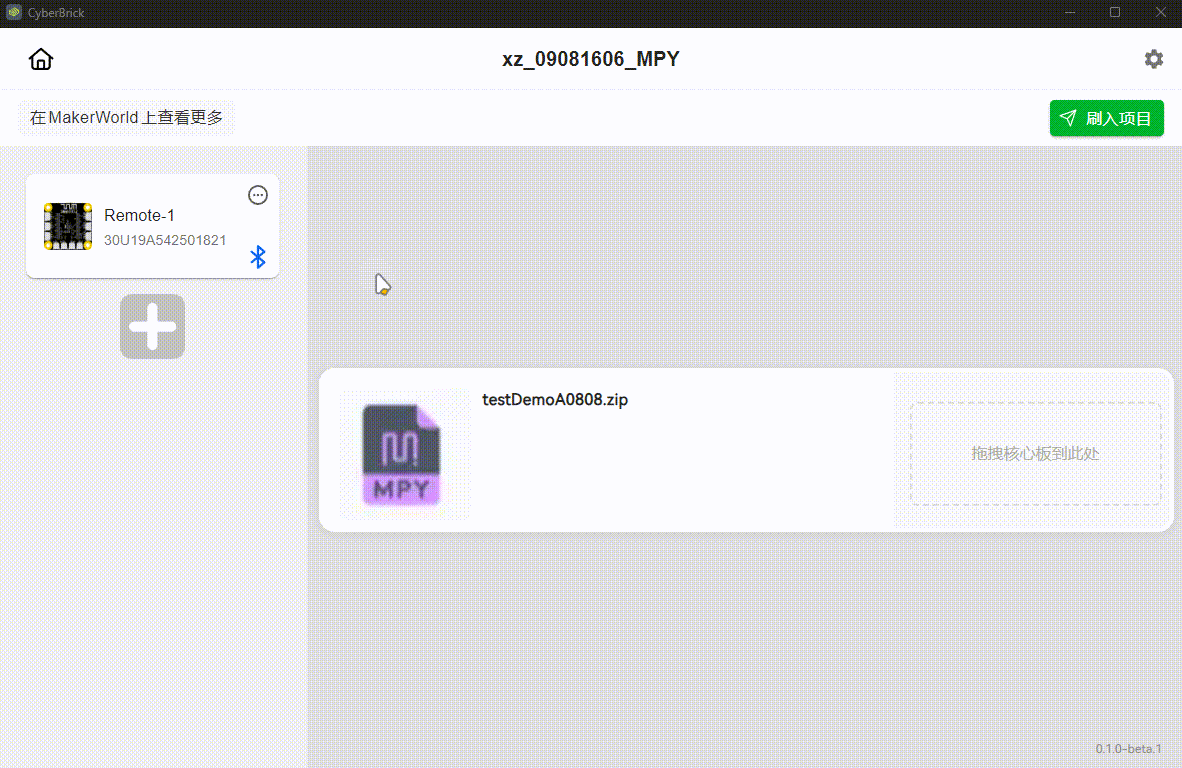Screen dimensions: 1182x768
Task: Close the CyberBrick window
Action: pyautogui.click(x=1160, y=13)
